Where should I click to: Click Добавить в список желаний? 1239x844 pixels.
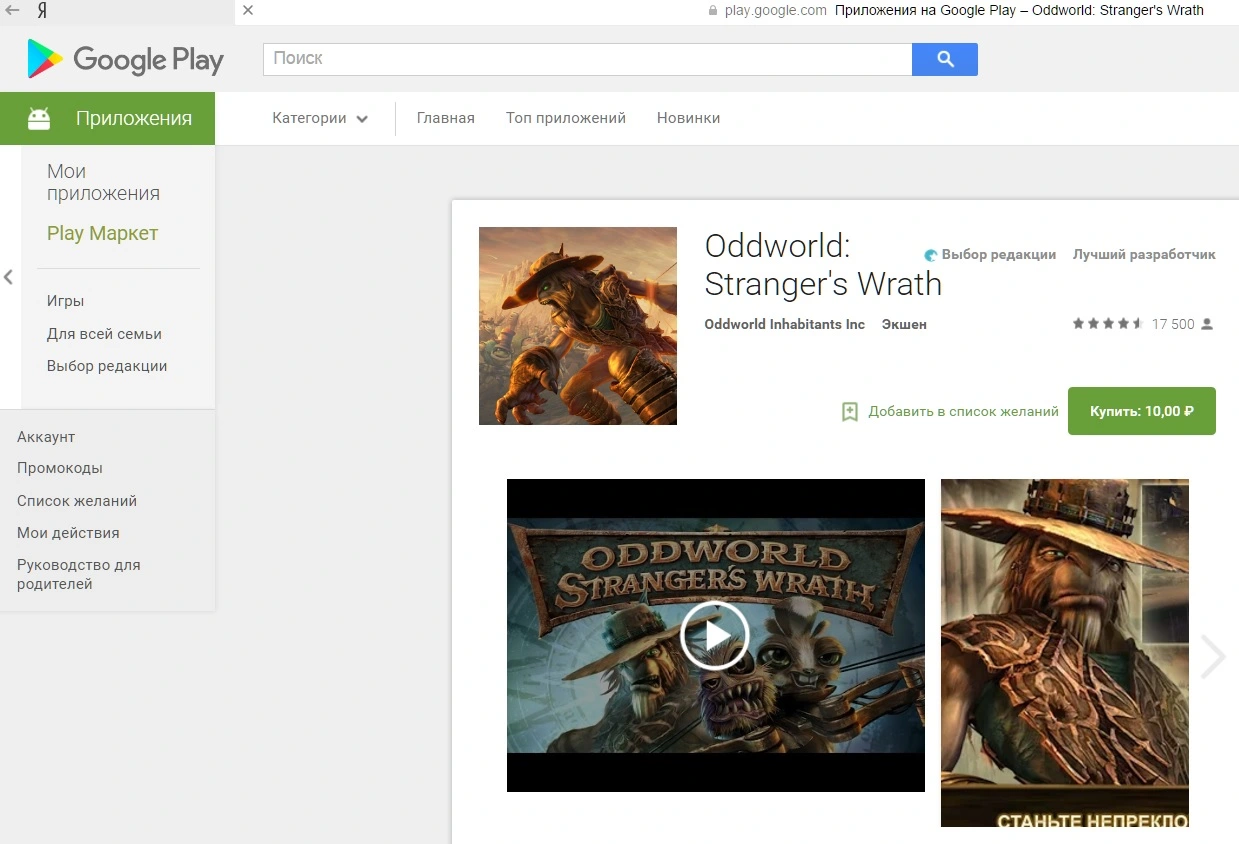(963, 411)
